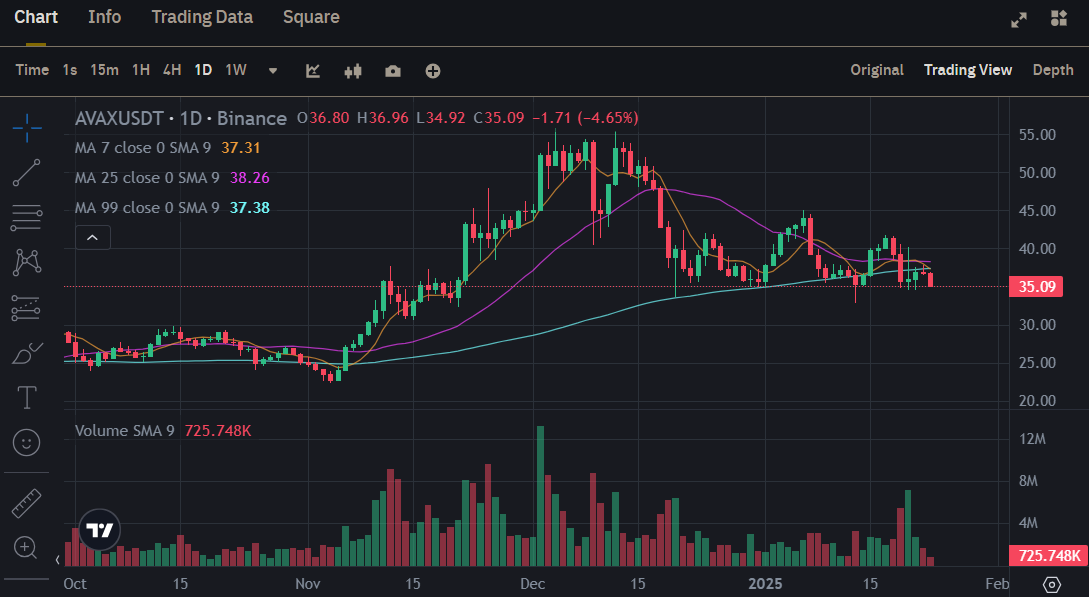Set the interval to 1s

pyautogui.click(x=69, y=70)
